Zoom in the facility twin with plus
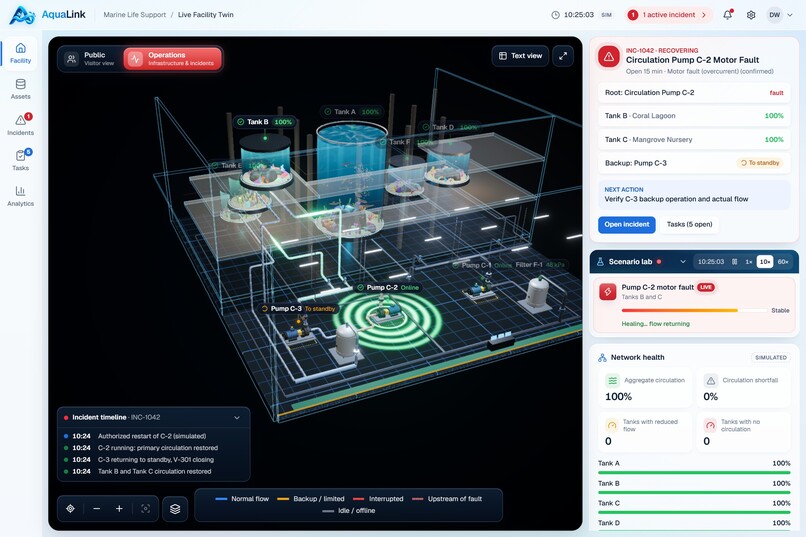The height and width of the screenshot is (537, 806). 119,508
